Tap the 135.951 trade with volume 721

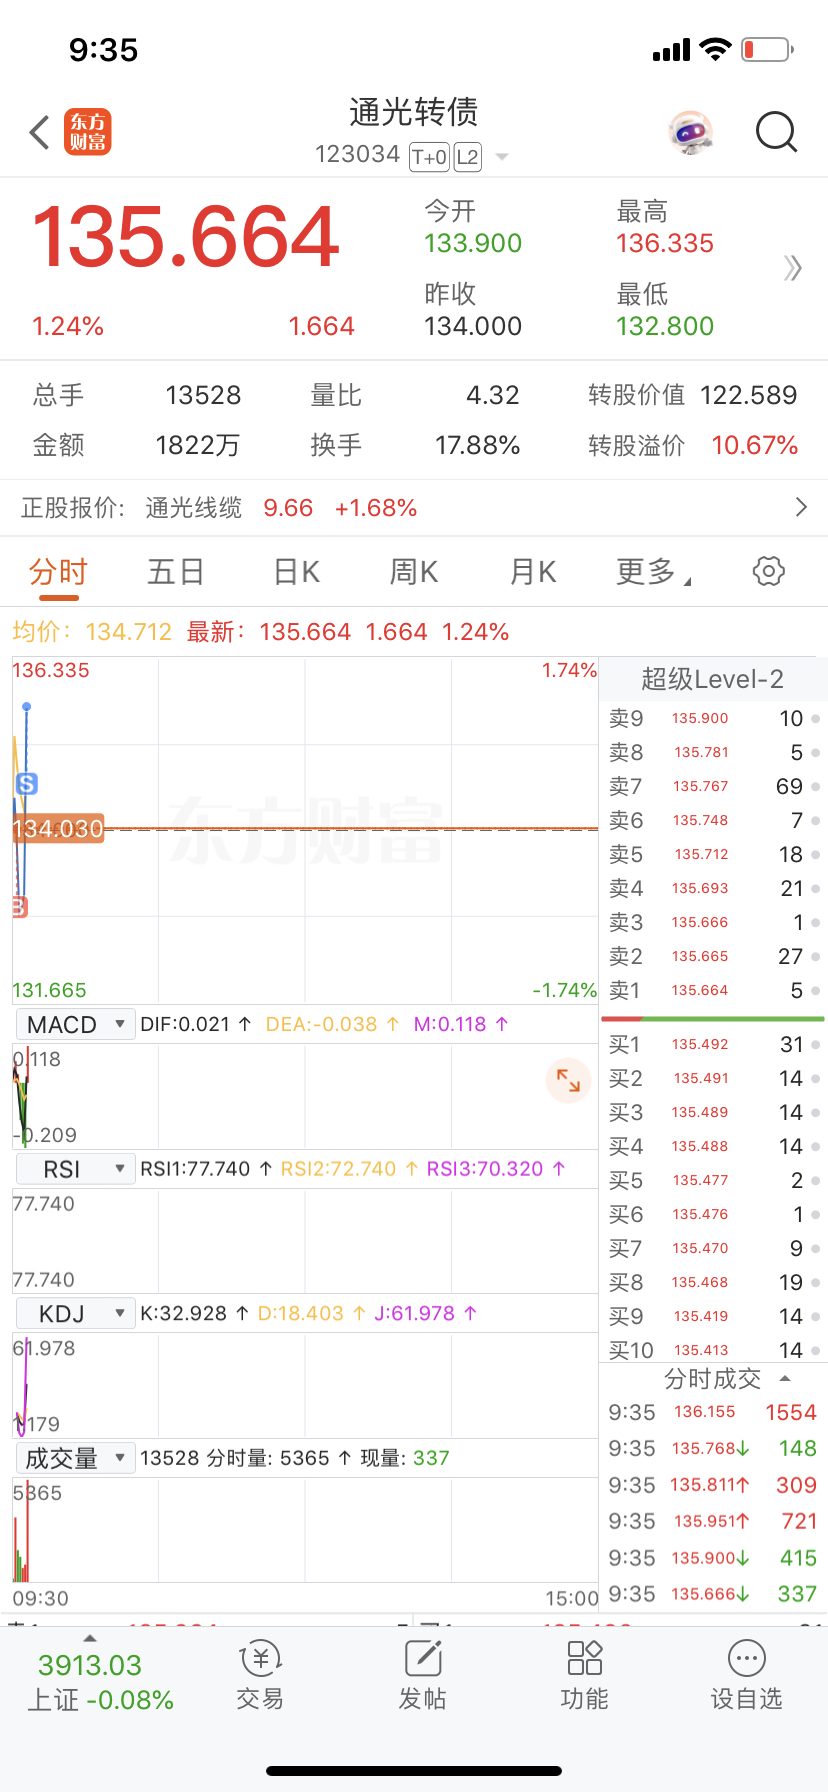click(x=713, y=1521)
